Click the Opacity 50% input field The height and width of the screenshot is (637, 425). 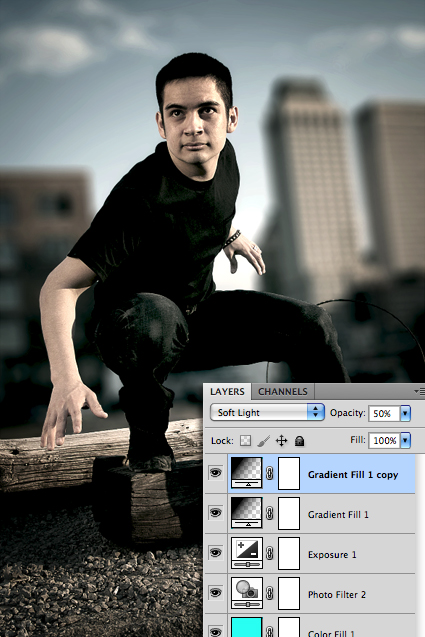pyautogui.click(x=384, y=413)
